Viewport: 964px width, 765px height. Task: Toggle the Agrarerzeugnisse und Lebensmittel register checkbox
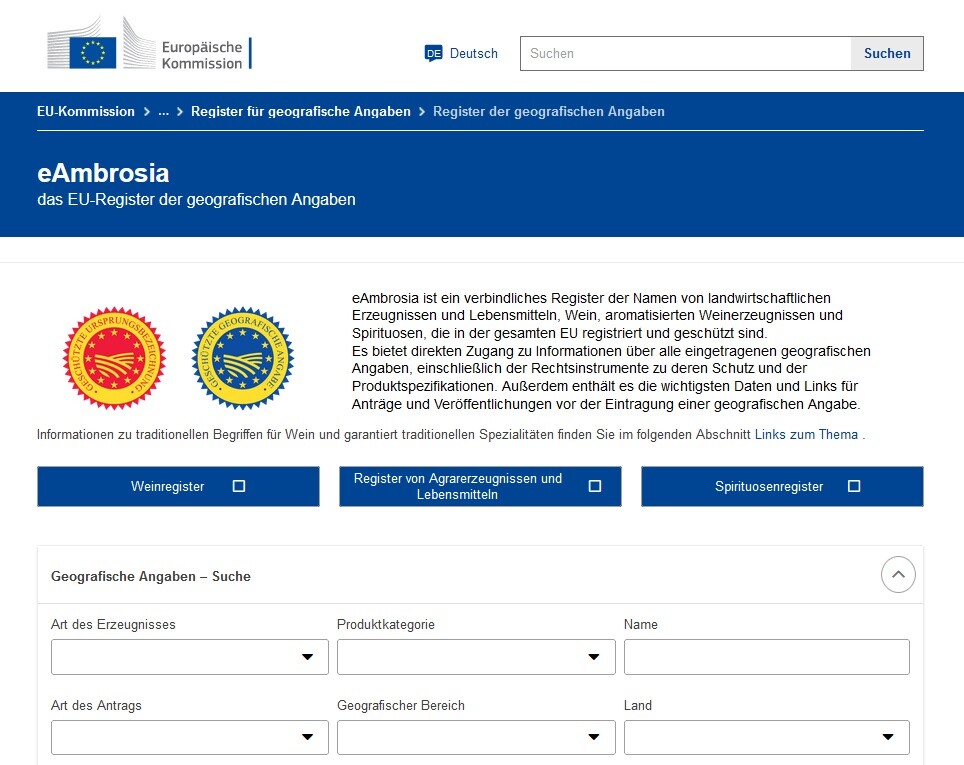pos(595,486)
